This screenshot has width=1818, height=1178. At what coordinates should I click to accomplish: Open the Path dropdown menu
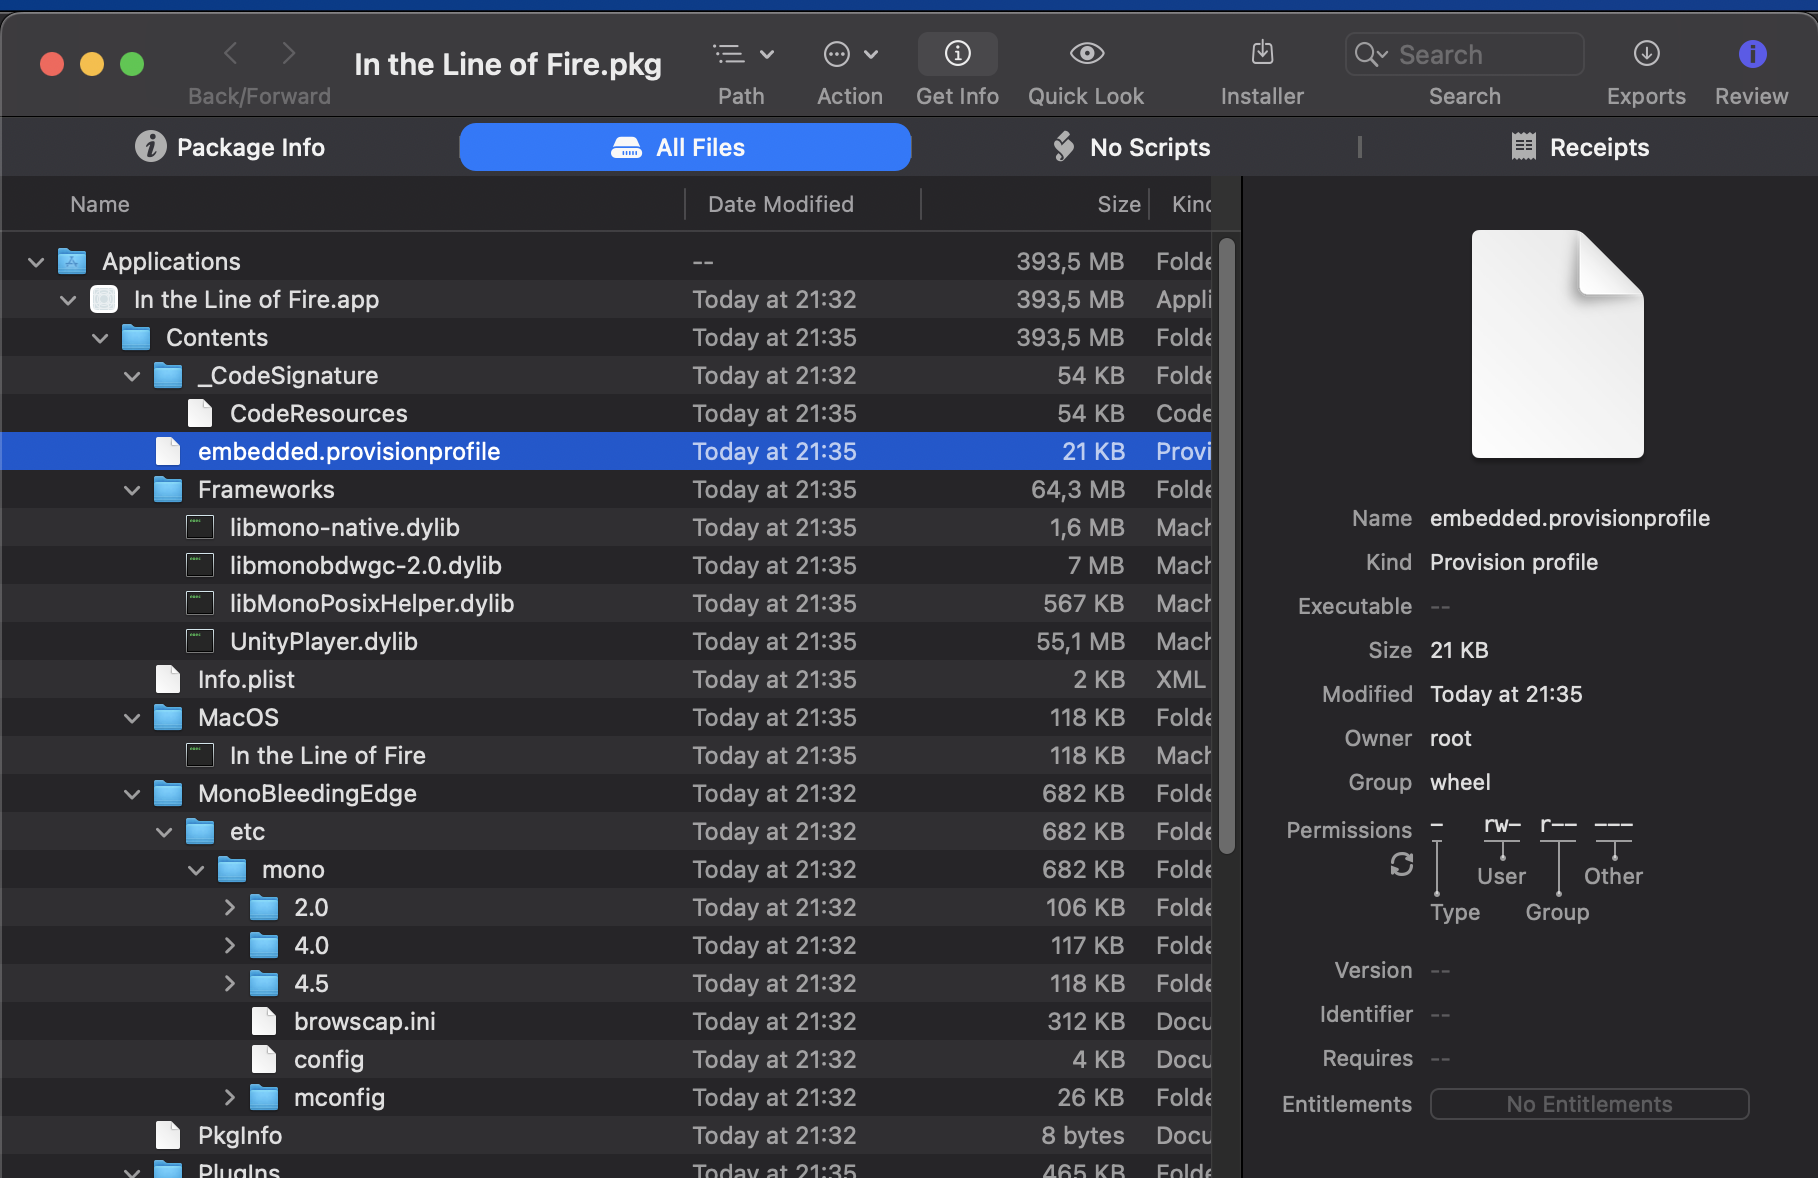coord(742,54)
